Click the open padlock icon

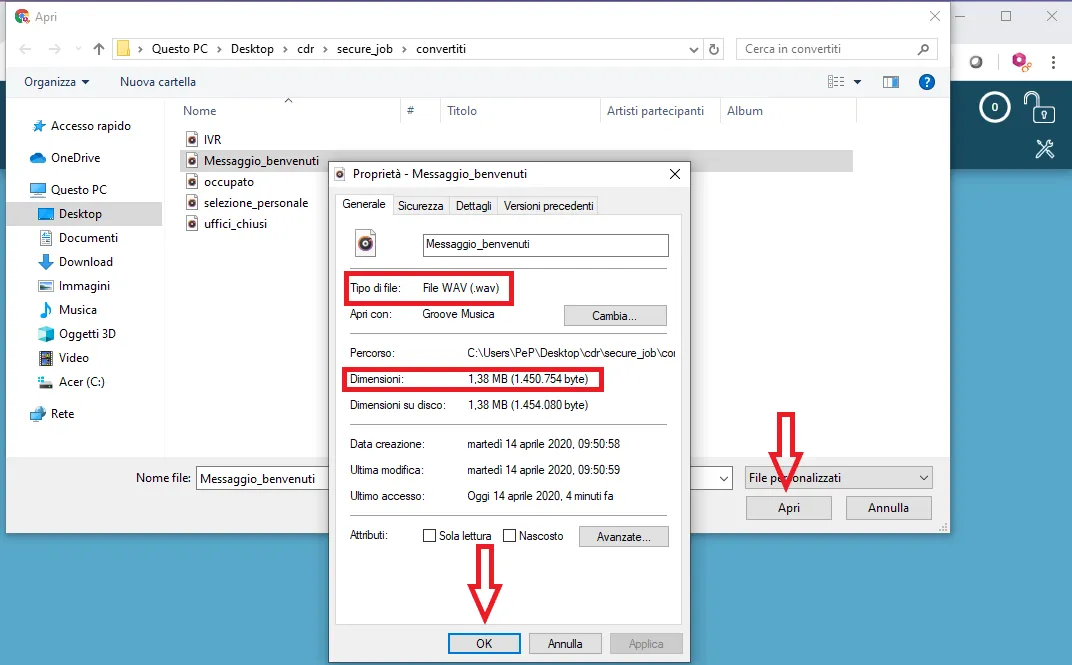coord(1038,107)
